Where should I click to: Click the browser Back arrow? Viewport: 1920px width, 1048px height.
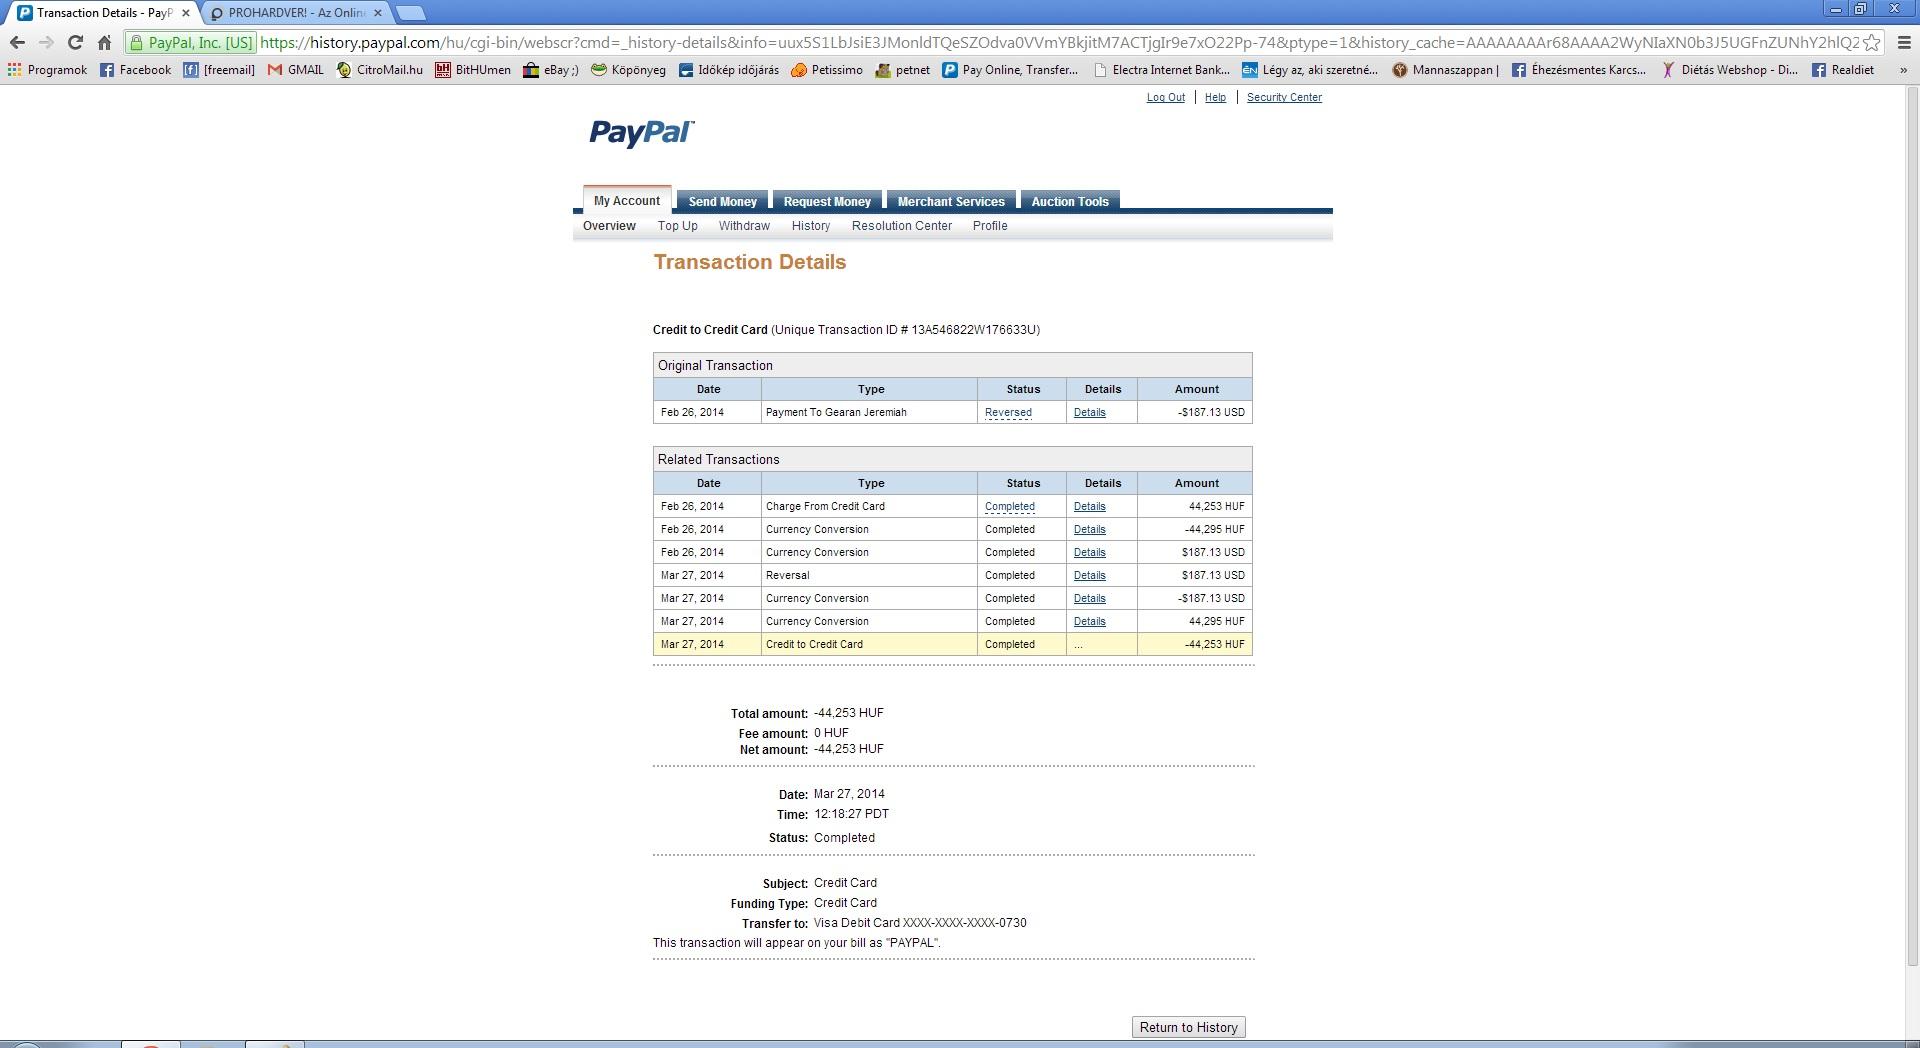(x=17, y=43)
